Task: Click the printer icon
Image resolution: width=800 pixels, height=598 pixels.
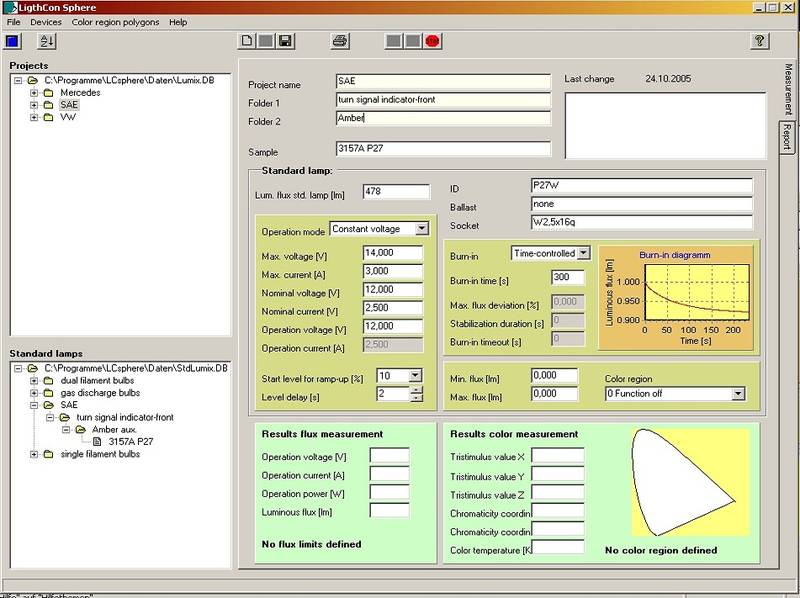Action: pyautogui.click(x=340, y=41)
